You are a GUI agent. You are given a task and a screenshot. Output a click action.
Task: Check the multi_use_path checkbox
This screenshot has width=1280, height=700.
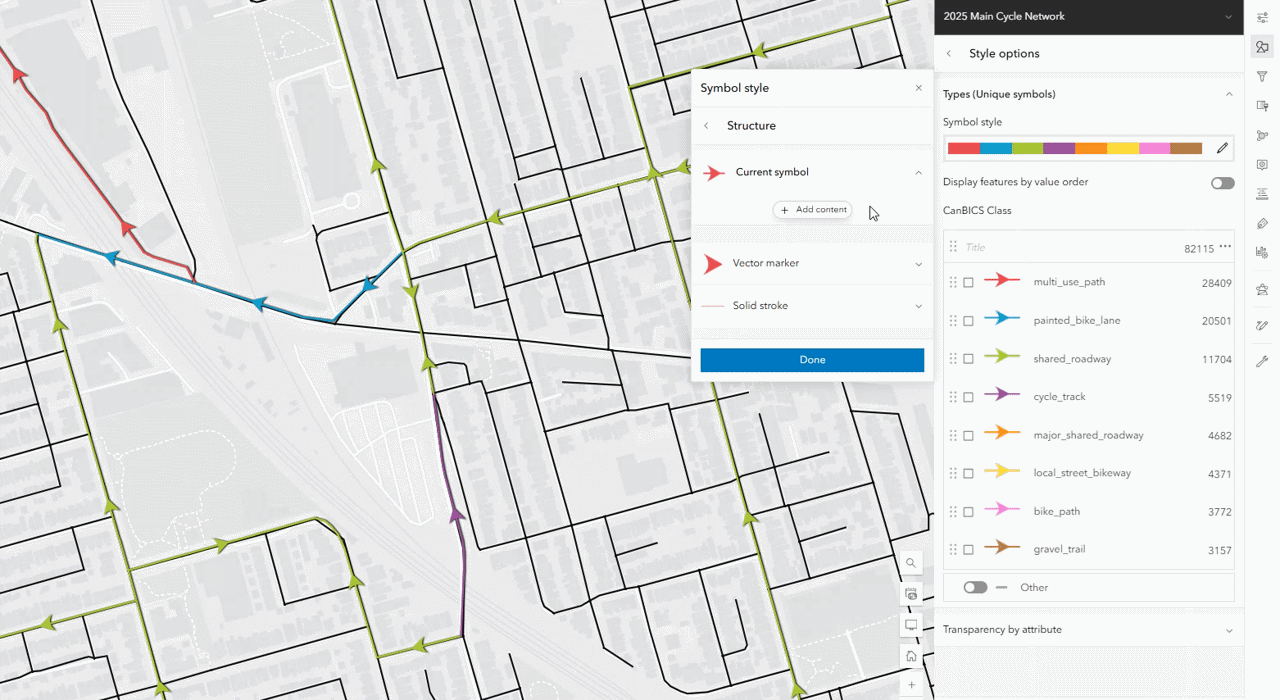968,283
